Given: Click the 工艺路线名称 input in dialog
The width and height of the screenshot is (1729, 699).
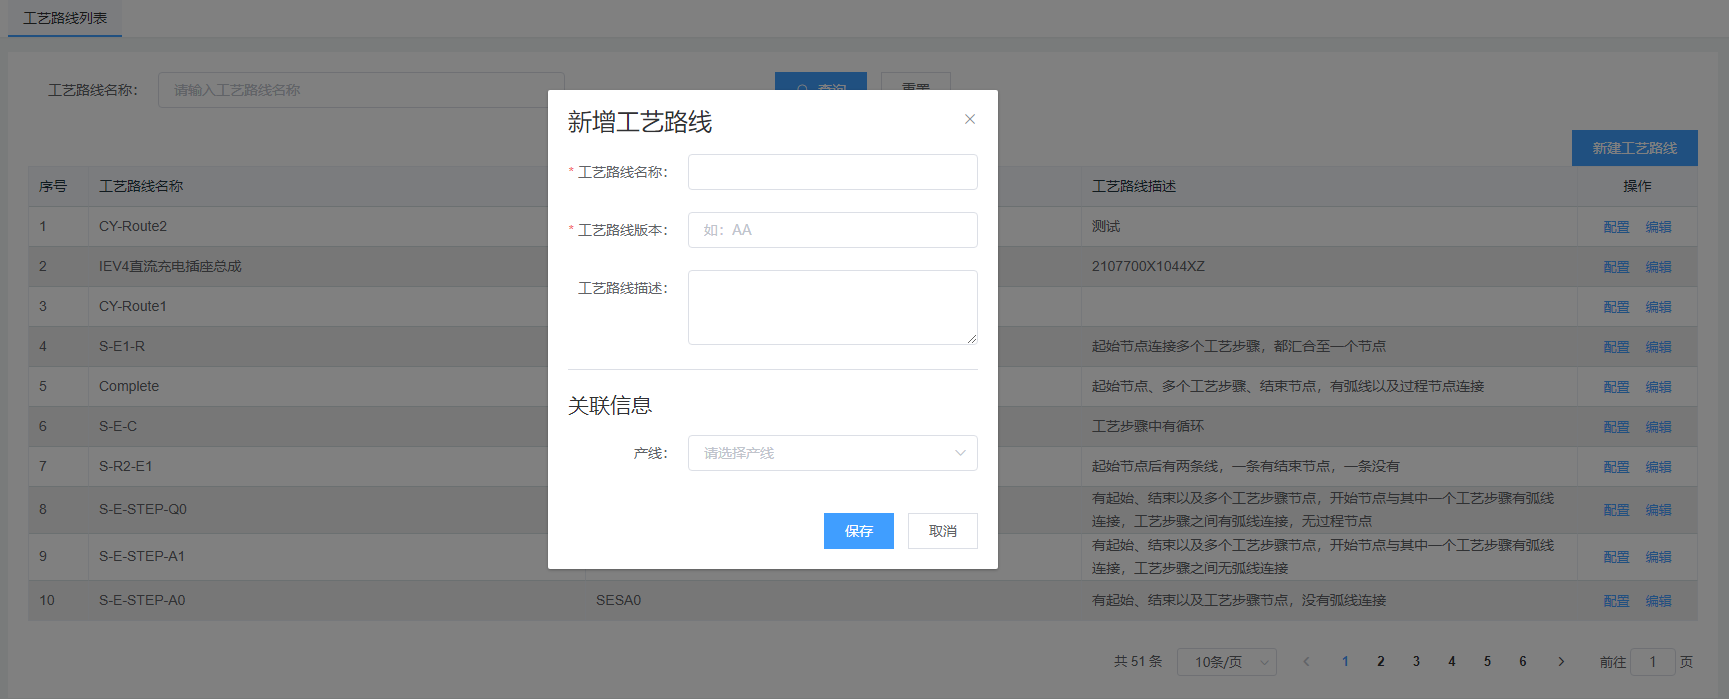Looking at the screenshot, I should pos(832,172).
